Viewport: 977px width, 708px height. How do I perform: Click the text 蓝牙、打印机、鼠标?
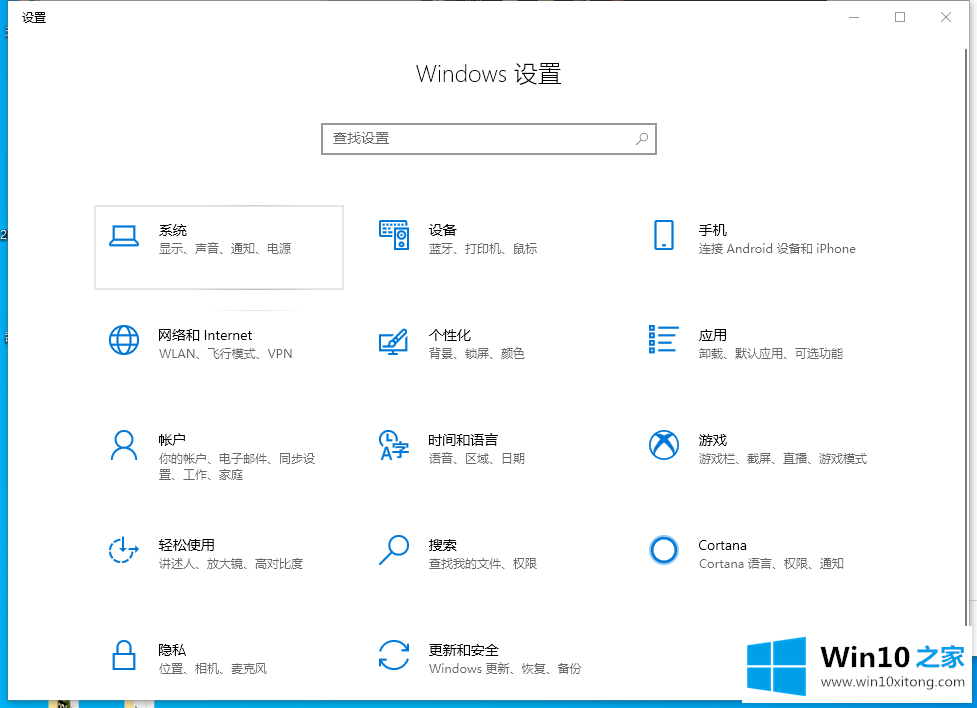[x=483, y=249]
